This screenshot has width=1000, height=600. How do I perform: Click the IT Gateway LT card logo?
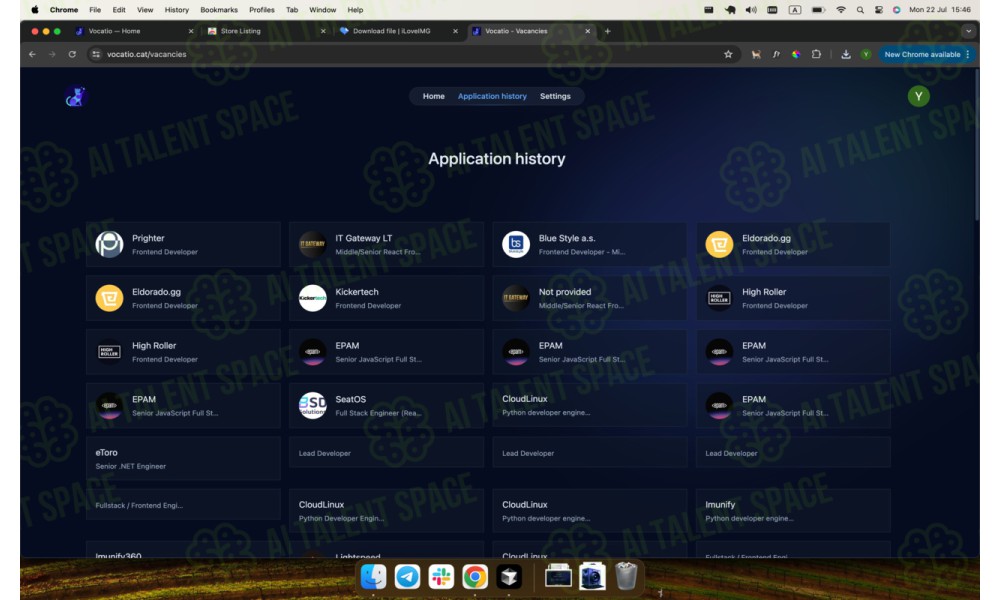312,244
